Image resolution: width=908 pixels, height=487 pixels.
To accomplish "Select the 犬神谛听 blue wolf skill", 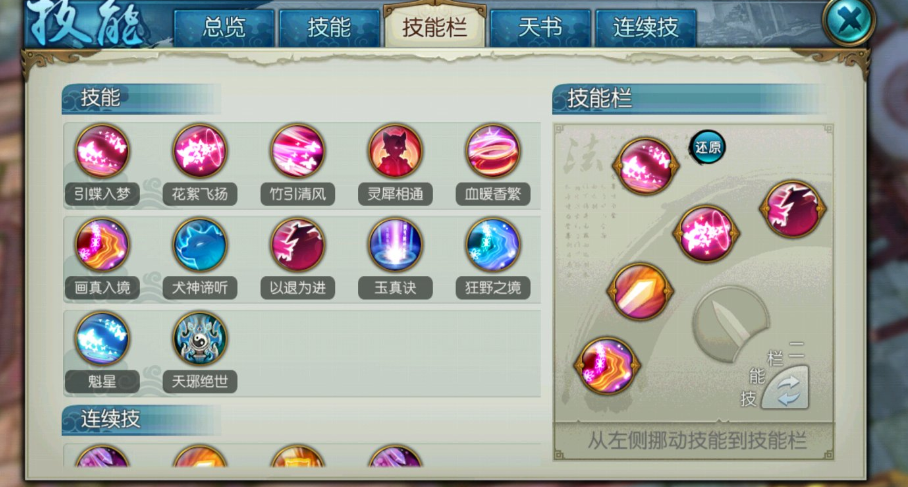I will pyautogui.click(x=200, y=245).
